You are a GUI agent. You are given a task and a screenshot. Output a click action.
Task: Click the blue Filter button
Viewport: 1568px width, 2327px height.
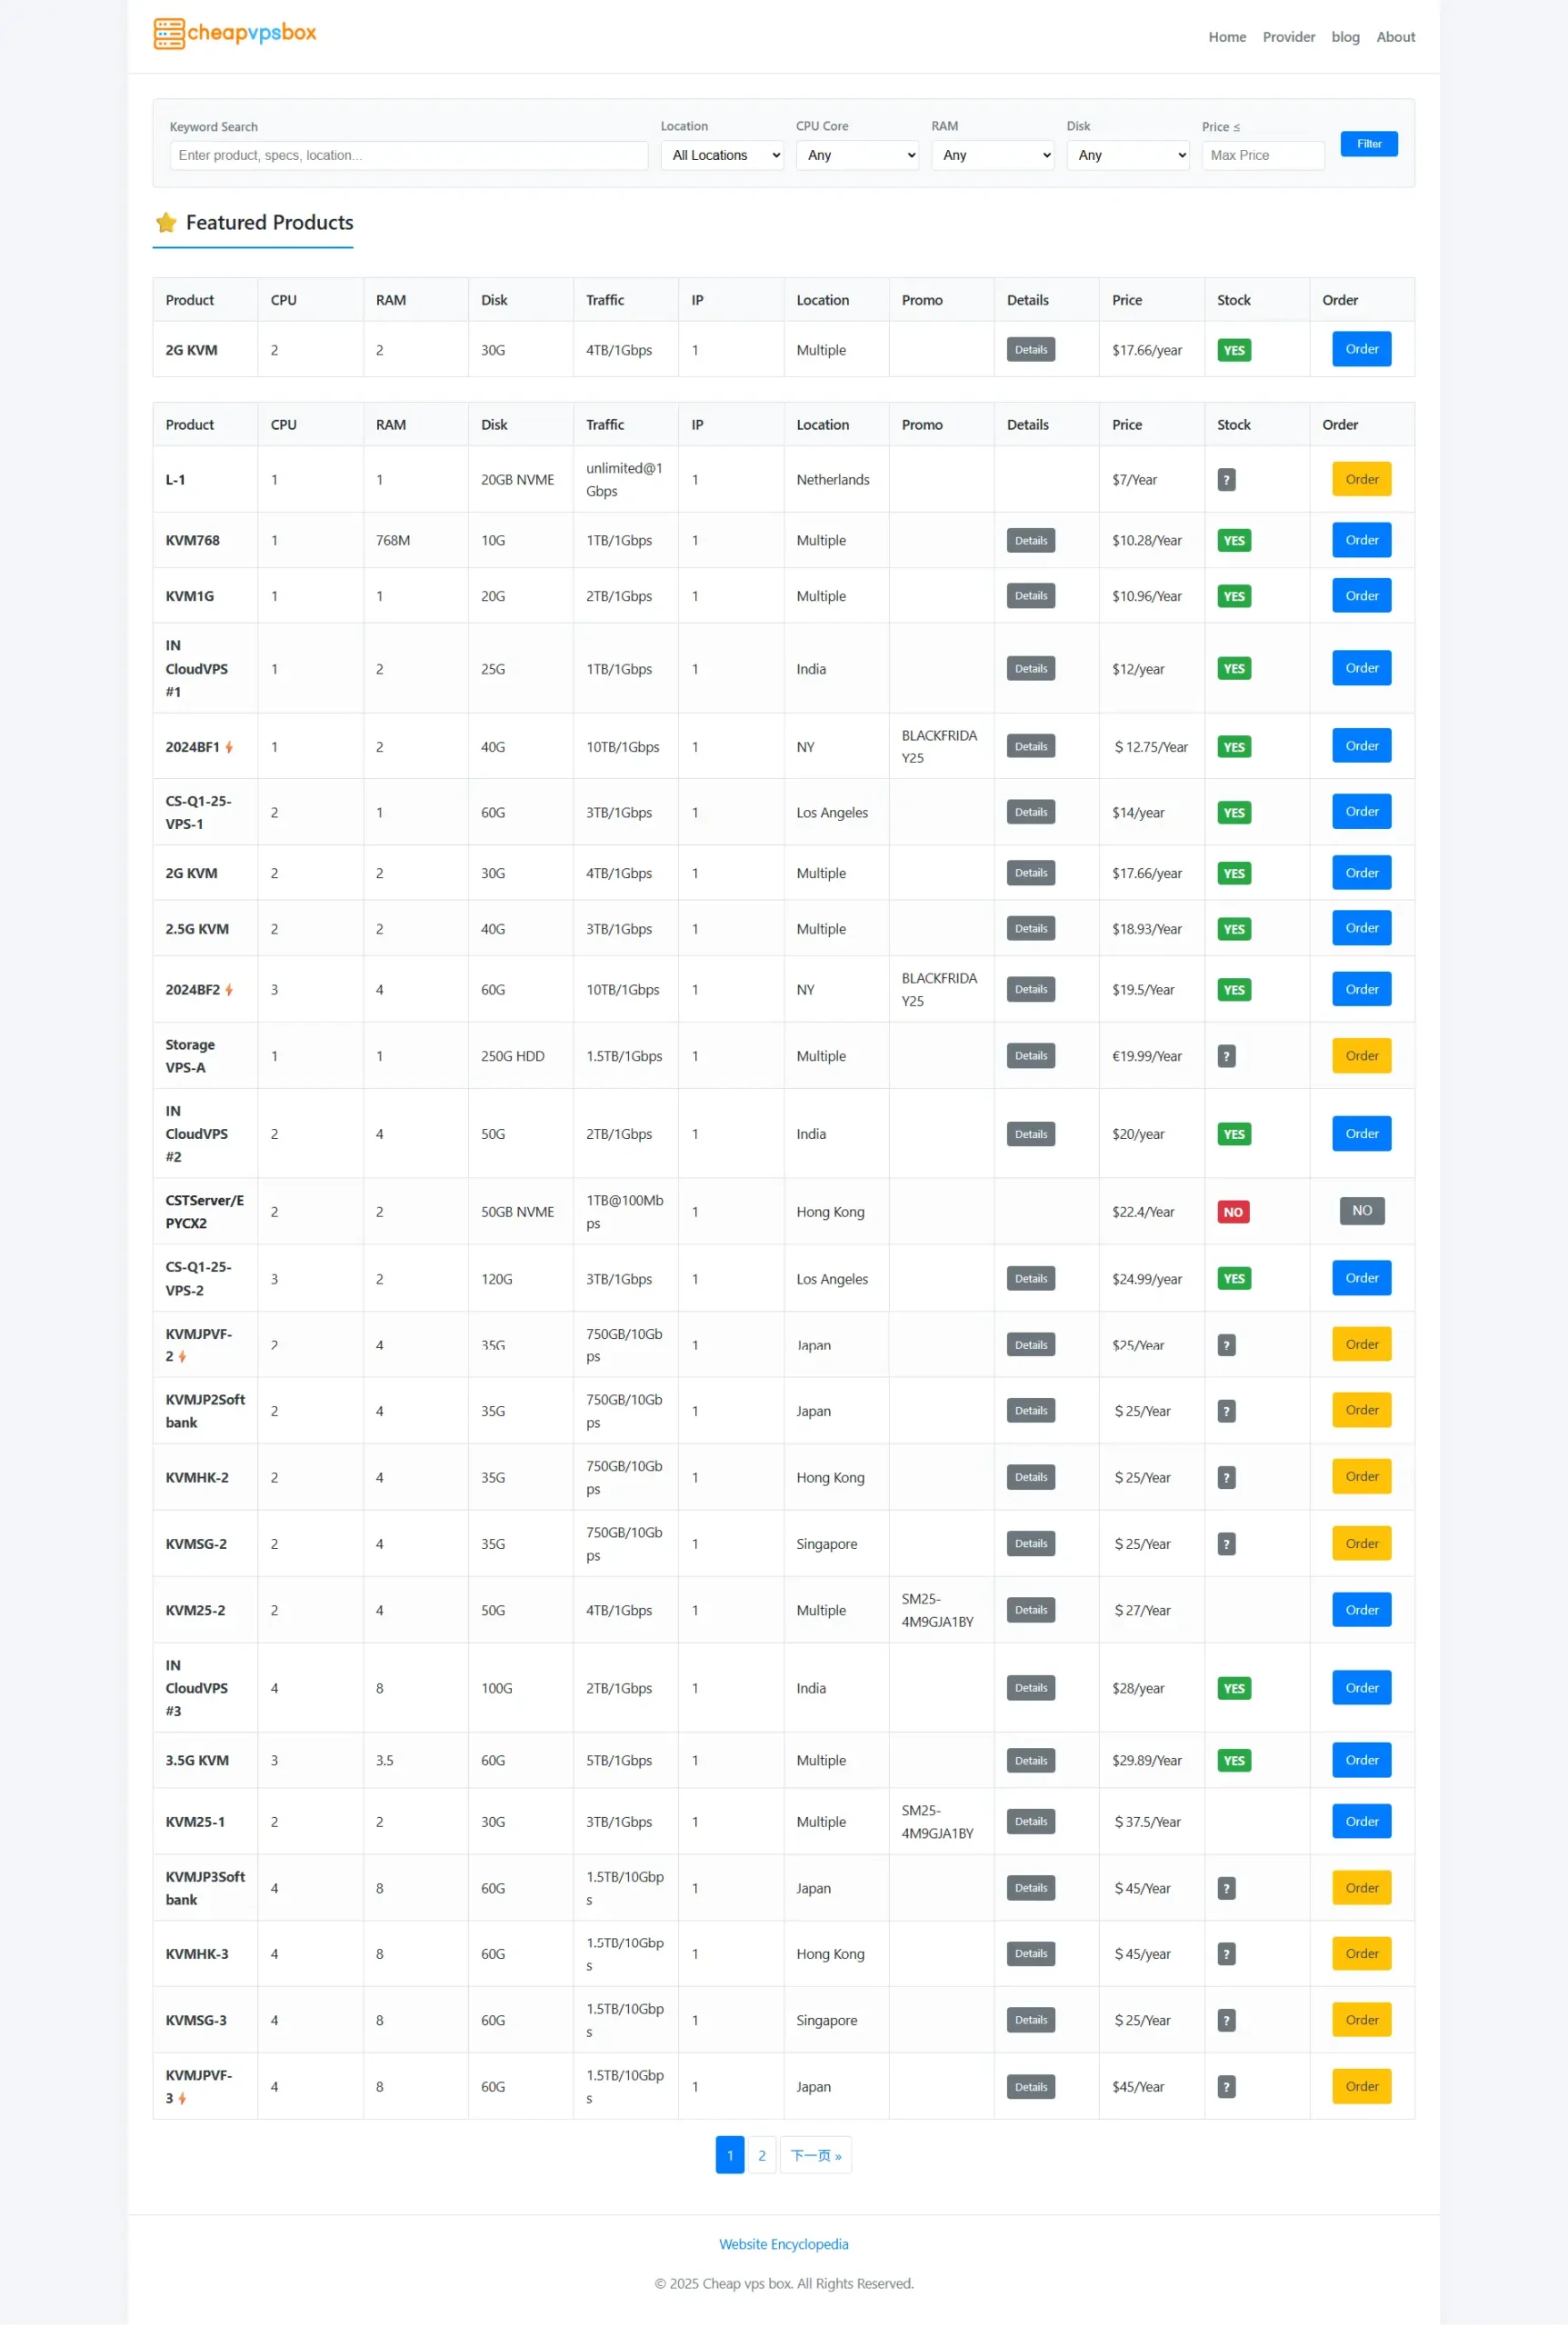[x=1369, y=144]
